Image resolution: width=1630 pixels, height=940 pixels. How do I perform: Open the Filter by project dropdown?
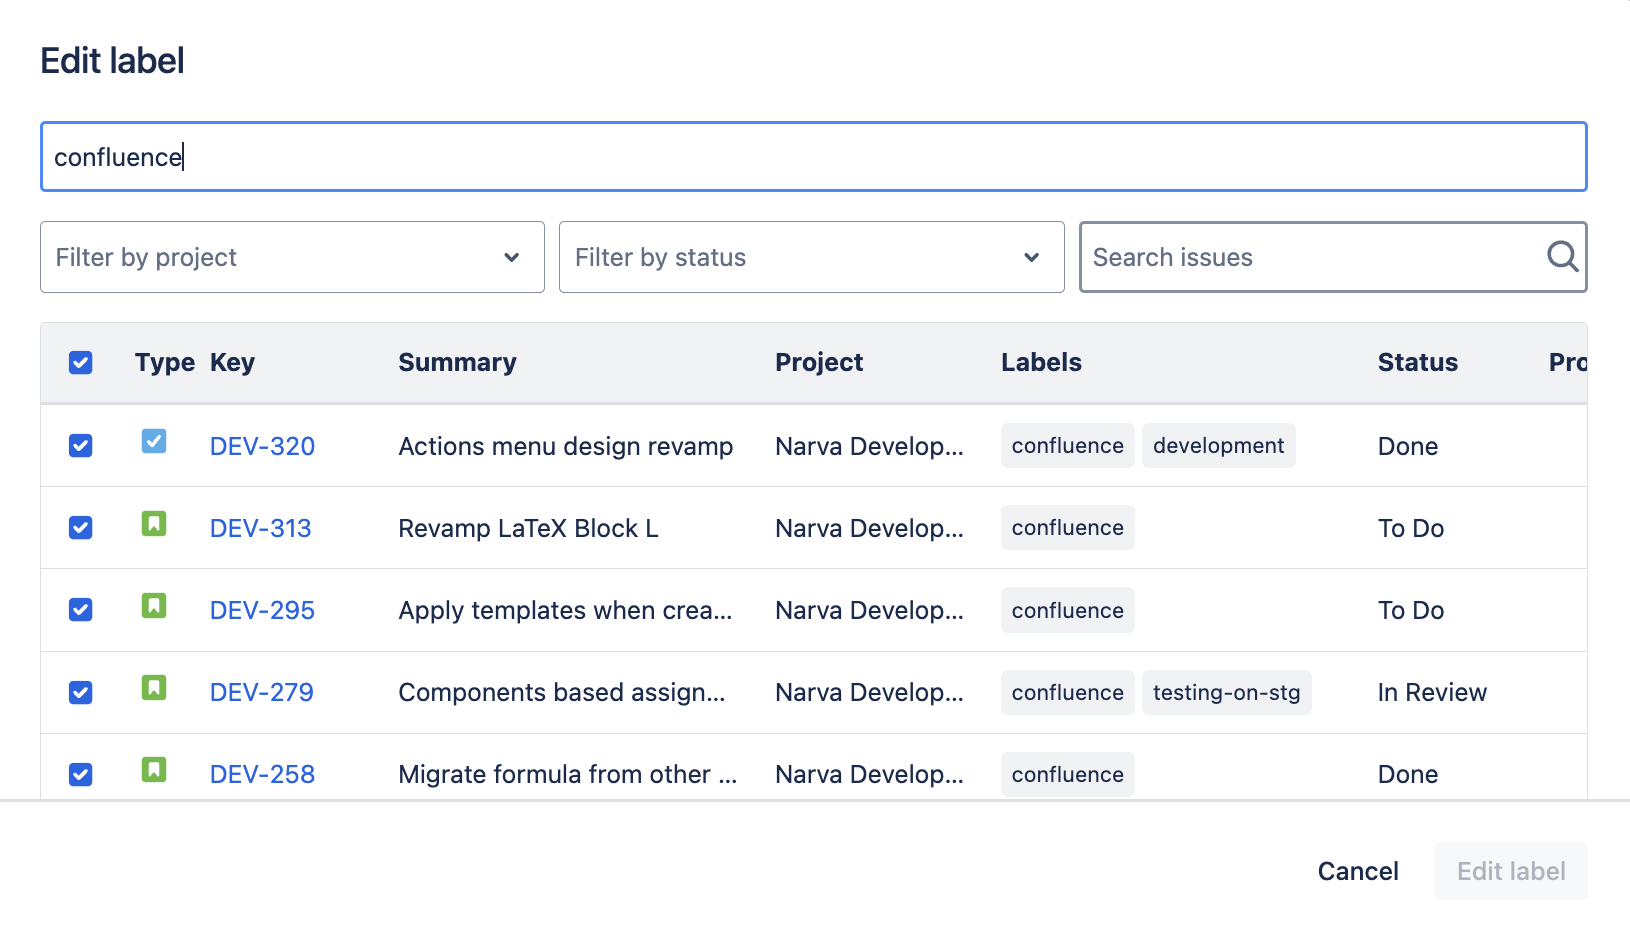tap(292, 257)
